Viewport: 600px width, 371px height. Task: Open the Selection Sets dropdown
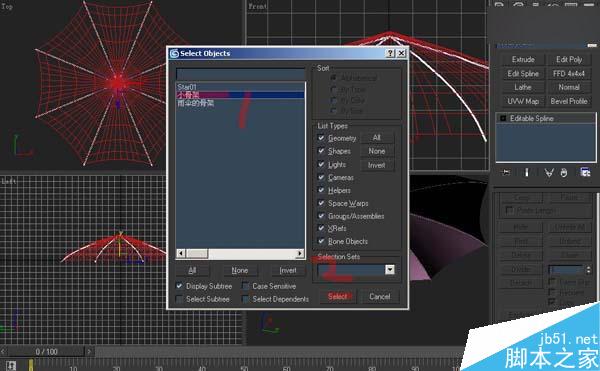coord(390,270)
